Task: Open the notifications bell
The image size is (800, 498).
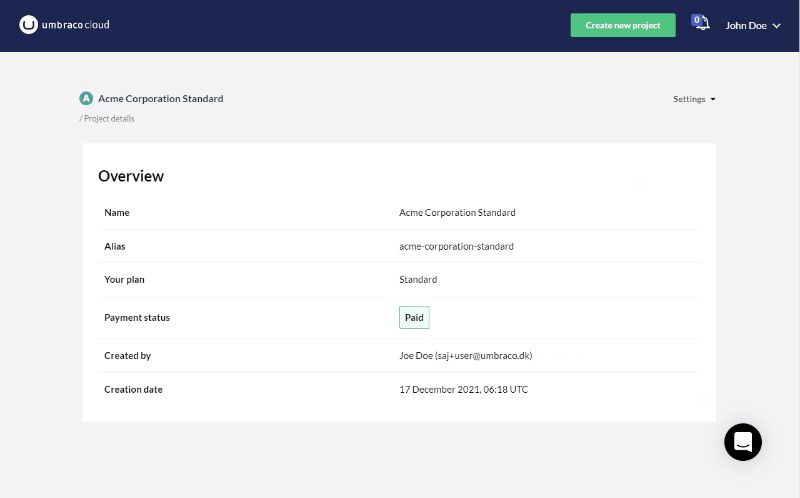Action: pos(701,23)
